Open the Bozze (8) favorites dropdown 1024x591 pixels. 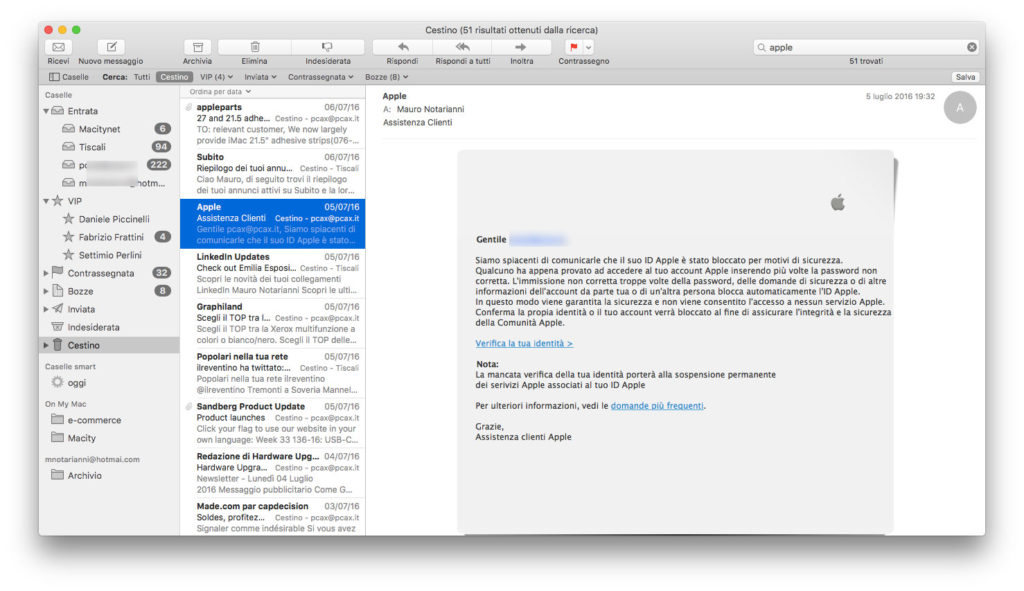[x=387, y=77]
